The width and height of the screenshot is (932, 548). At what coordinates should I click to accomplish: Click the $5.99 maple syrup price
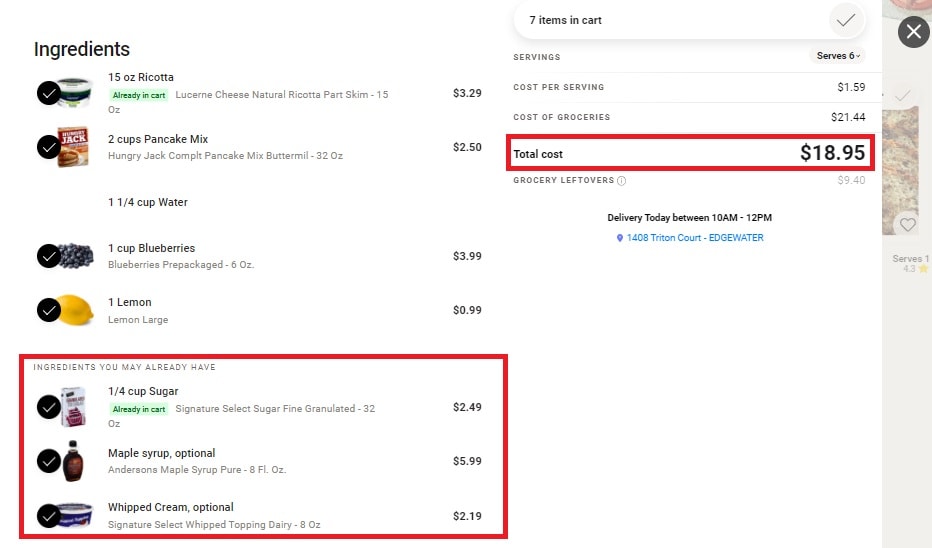pos(467,461)
